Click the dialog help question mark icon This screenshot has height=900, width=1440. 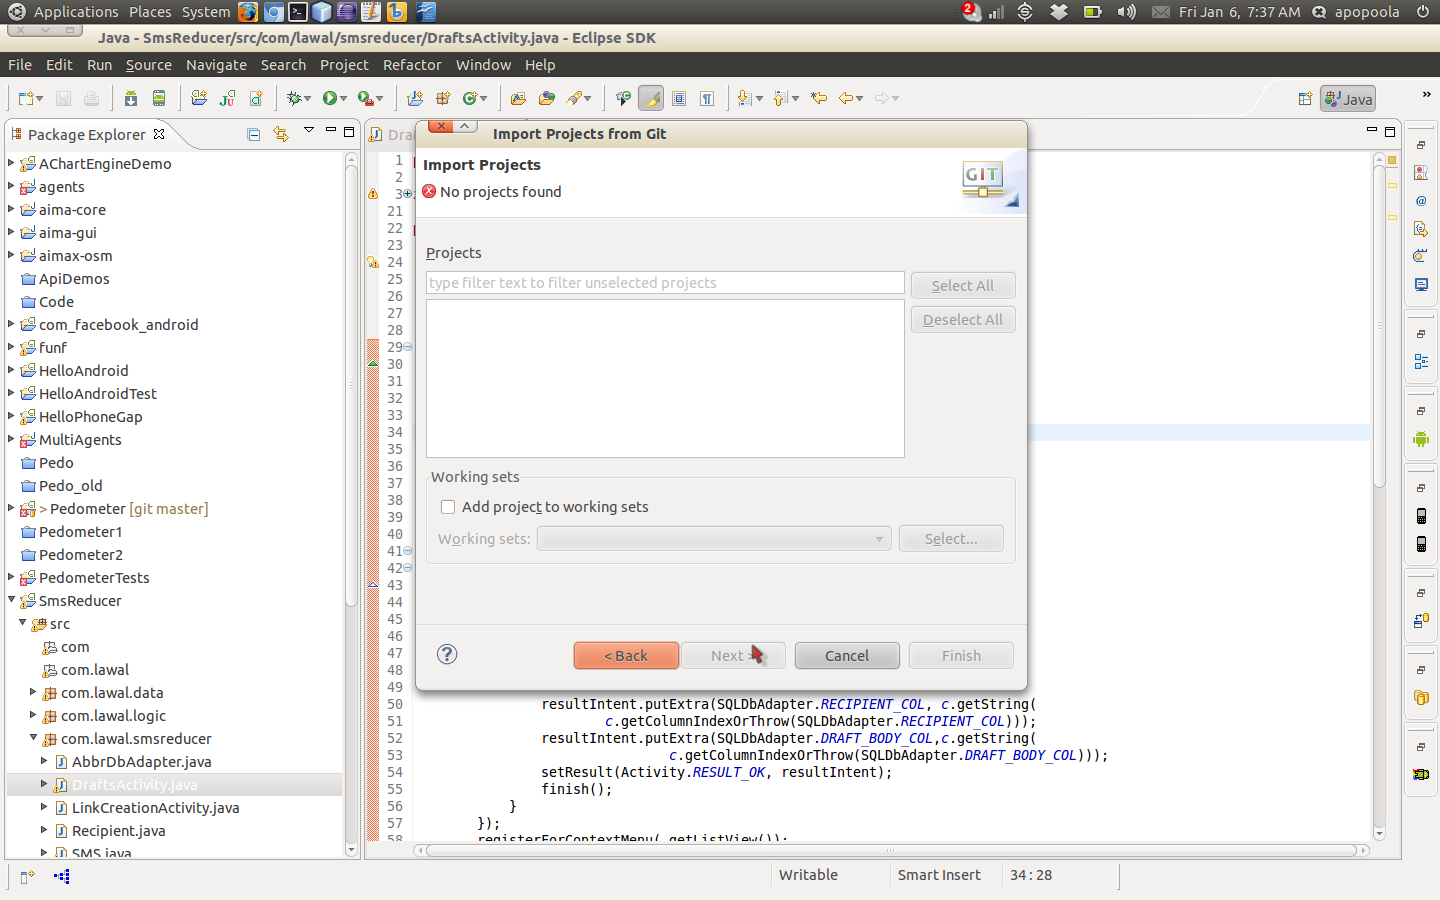[447, 654]
